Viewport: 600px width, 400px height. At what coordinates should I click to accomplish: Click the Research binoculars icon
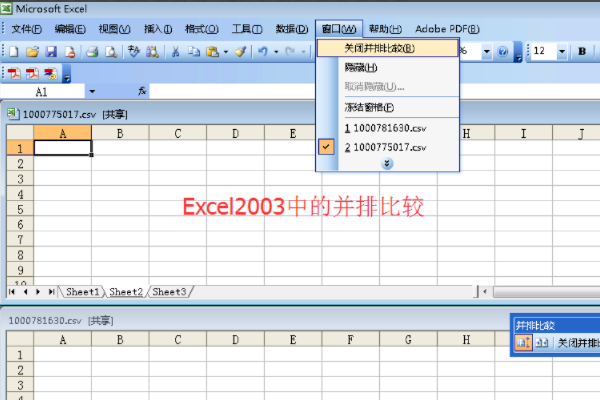152,51
